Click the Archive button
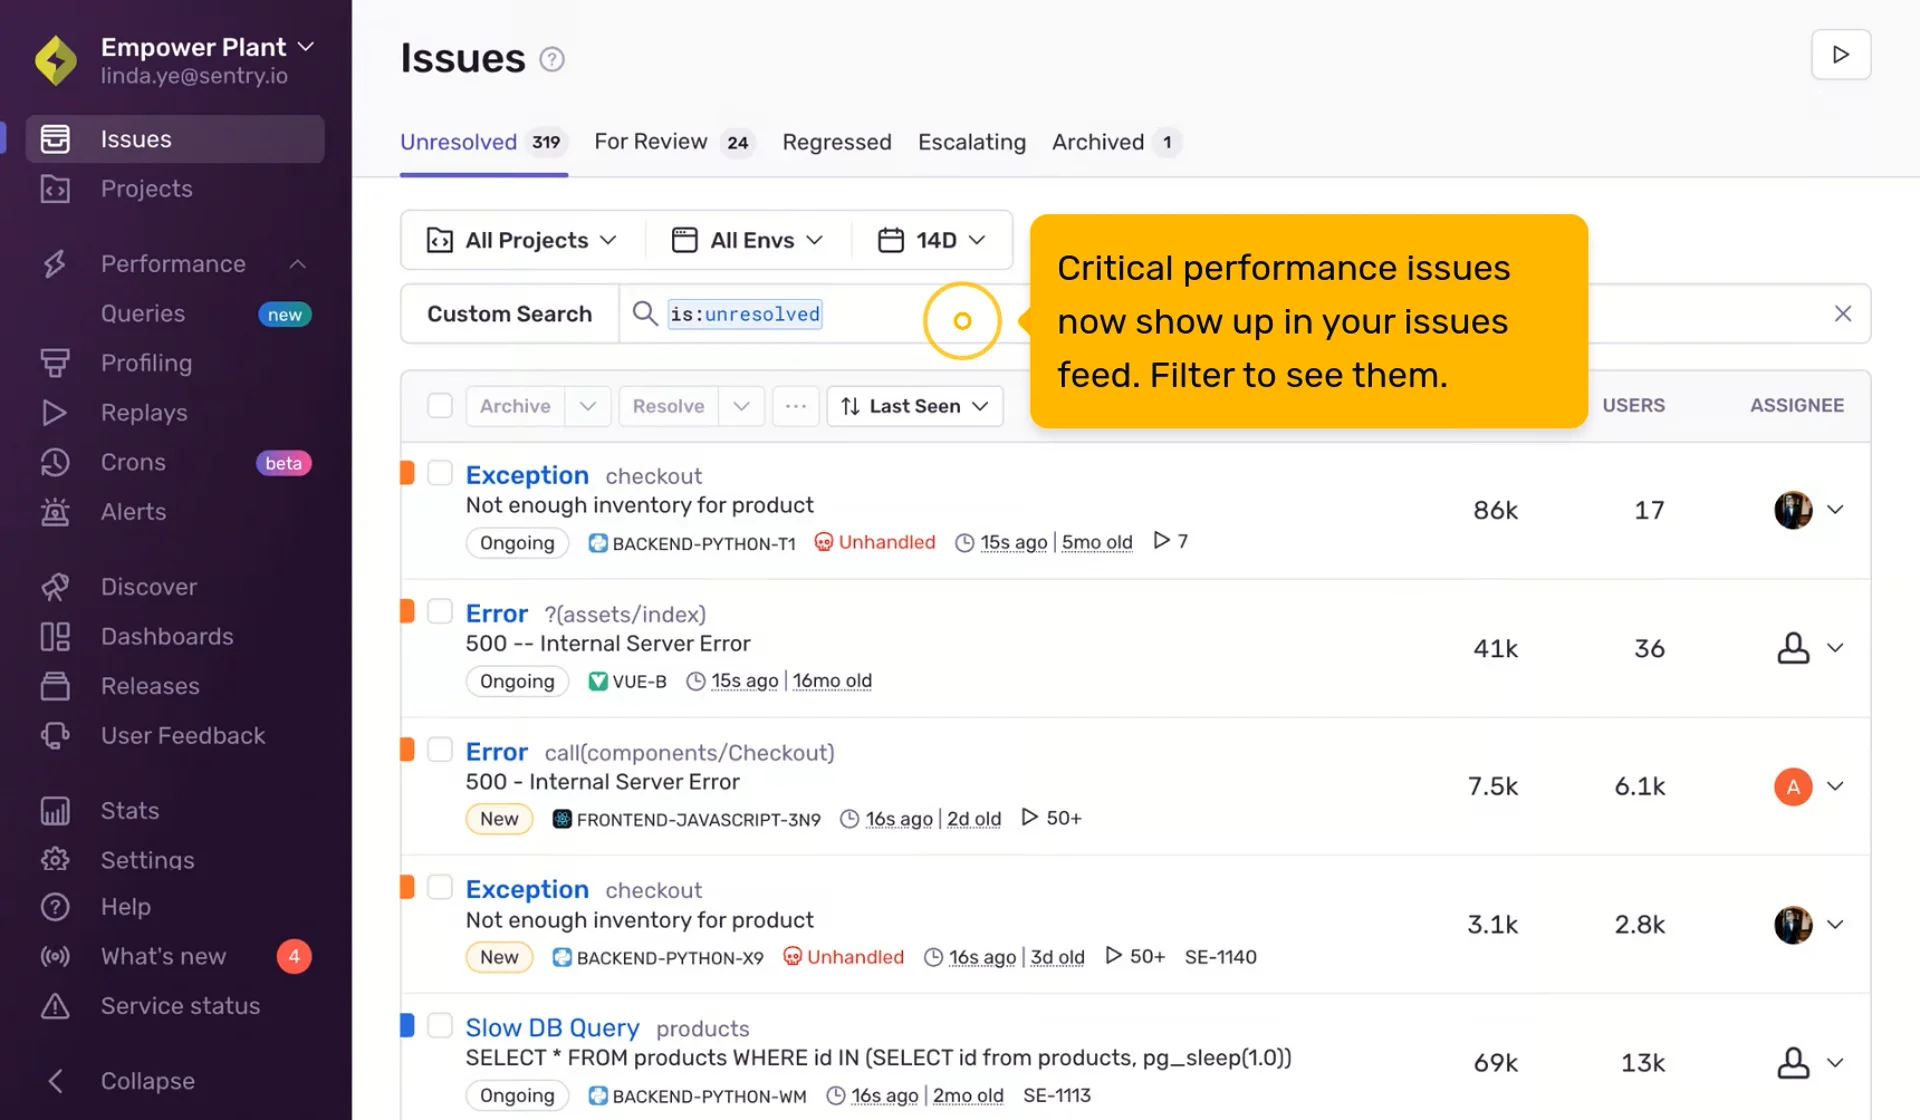This screenshot has height=1120, width=1920. pos(515,406)
